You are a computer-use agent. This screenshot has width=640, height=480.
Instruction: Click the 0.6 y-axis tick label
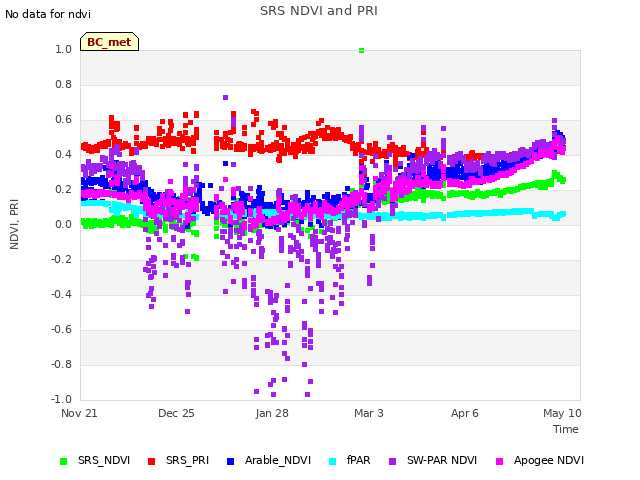(63, 120)
